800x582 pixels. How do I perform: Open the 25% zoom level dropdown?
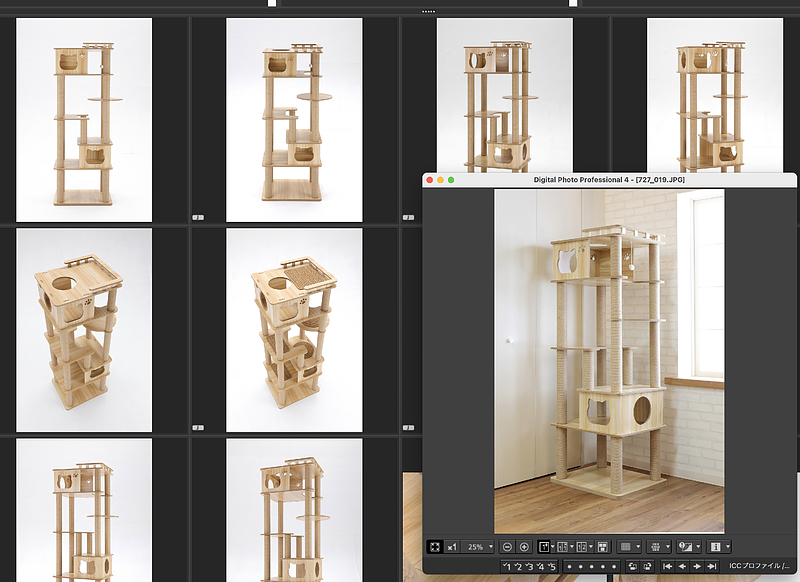point(480,547)
